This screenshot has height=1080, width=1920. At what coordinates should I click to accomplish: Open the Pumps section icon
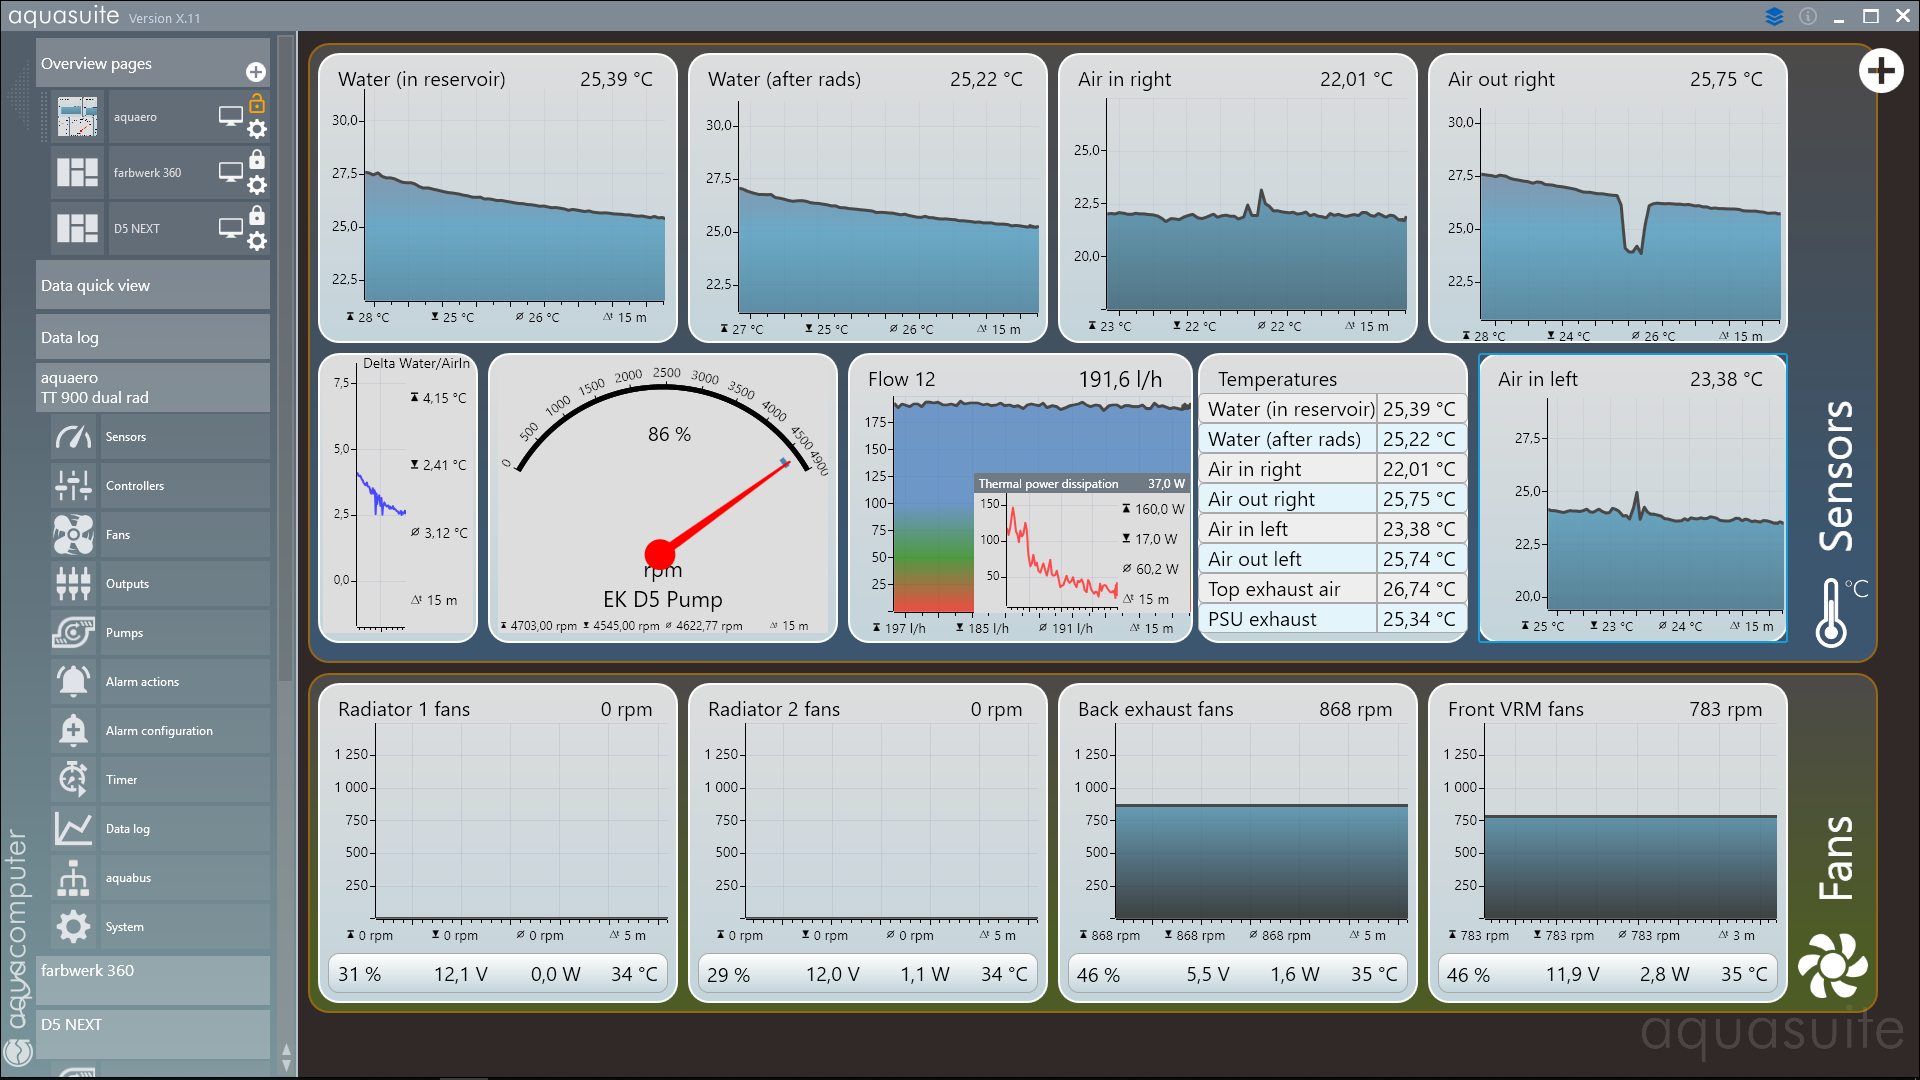73,633
